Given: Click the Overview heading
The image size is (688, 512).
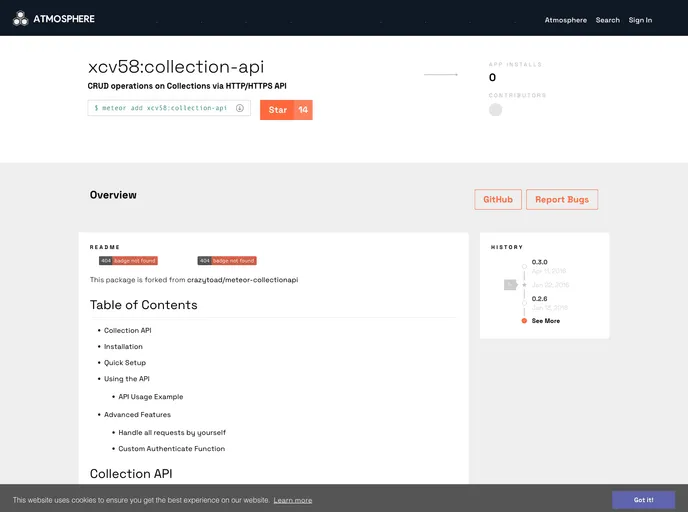Looking at the screenshot, I should 113,195.
